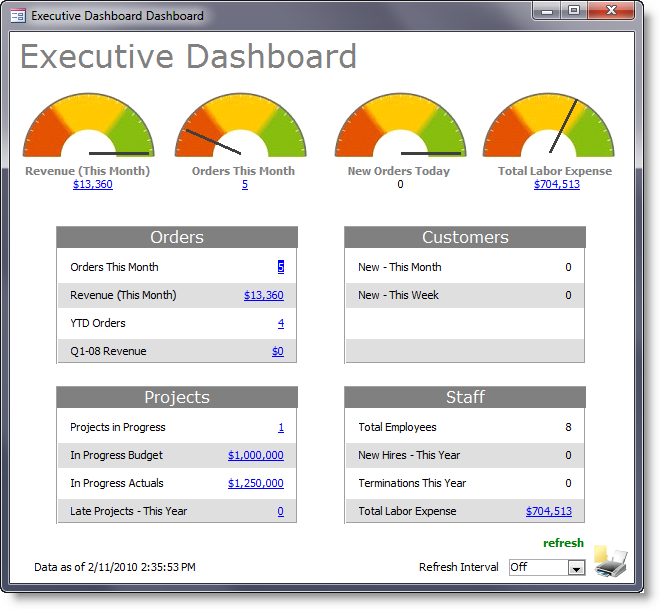This screenshot has height=609, width=660.
Task: Open the YTD Orders value link
Action: pos(281,323)
